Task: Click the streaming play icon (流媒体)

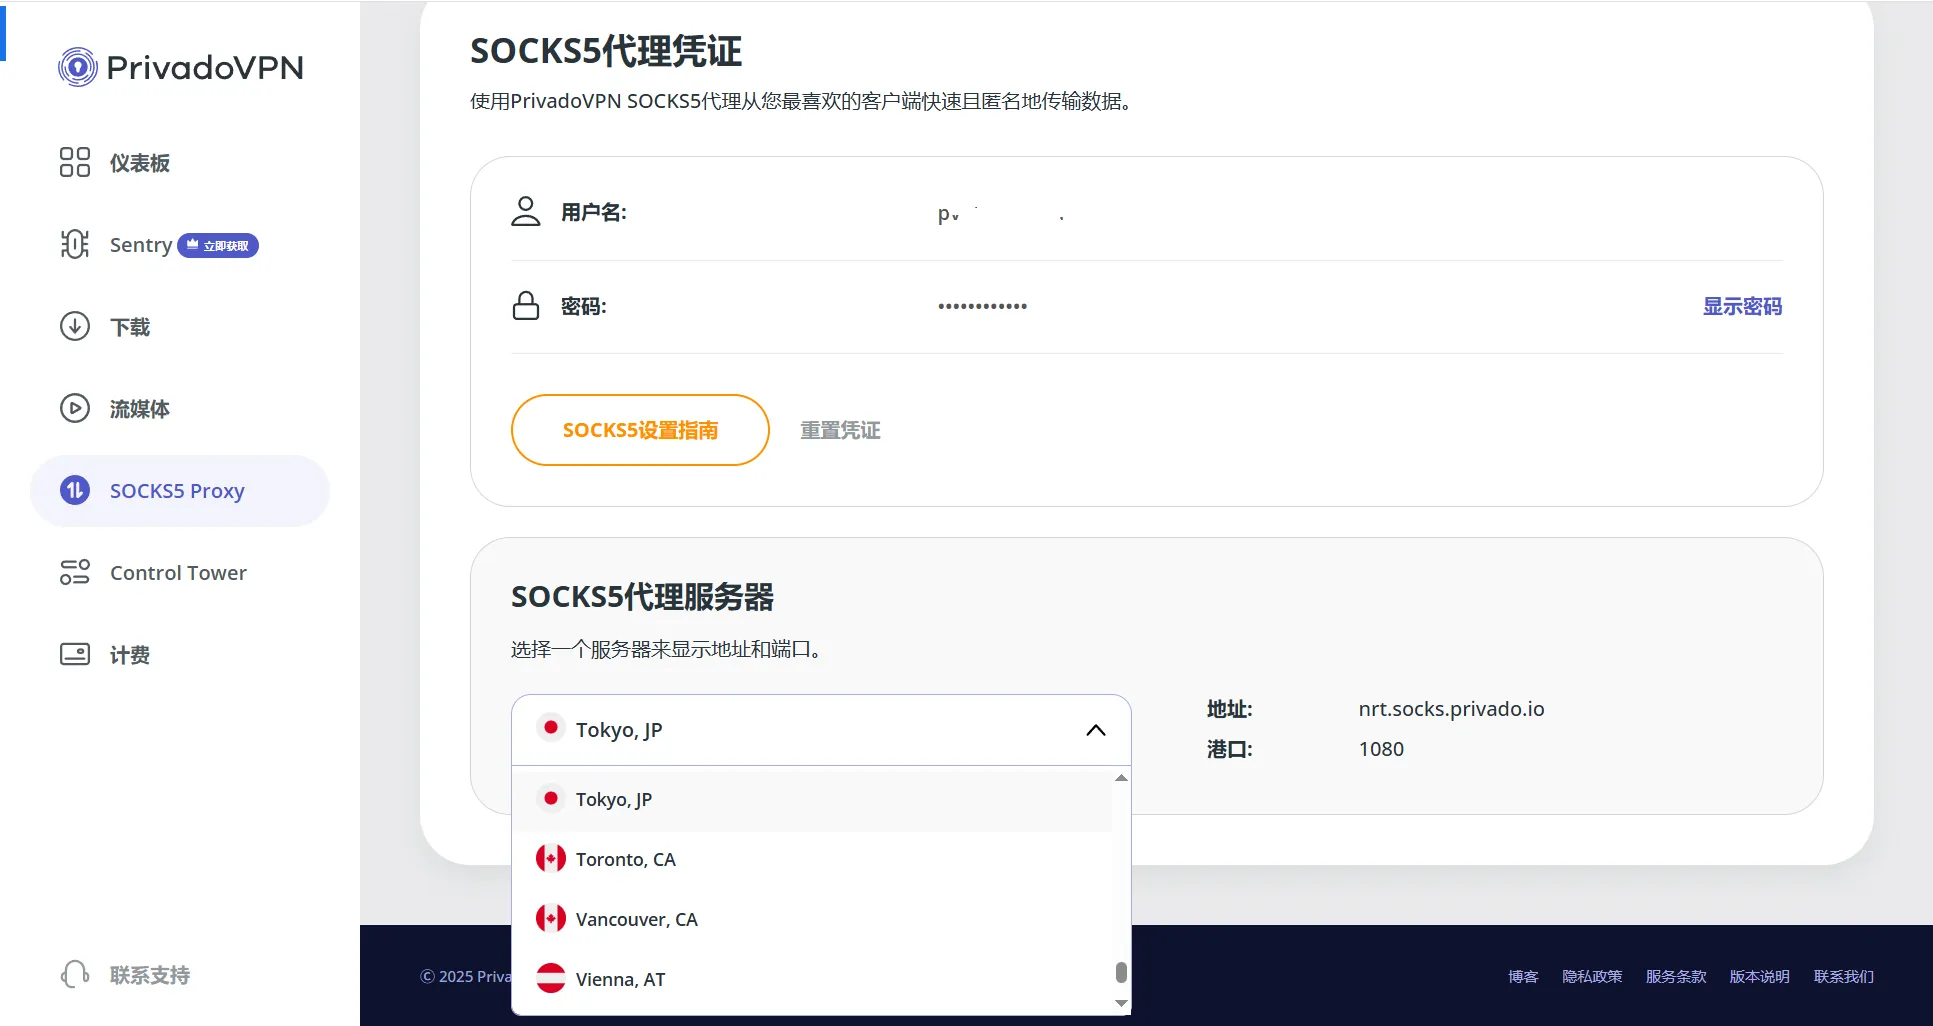Action: [x=75, y=408]
